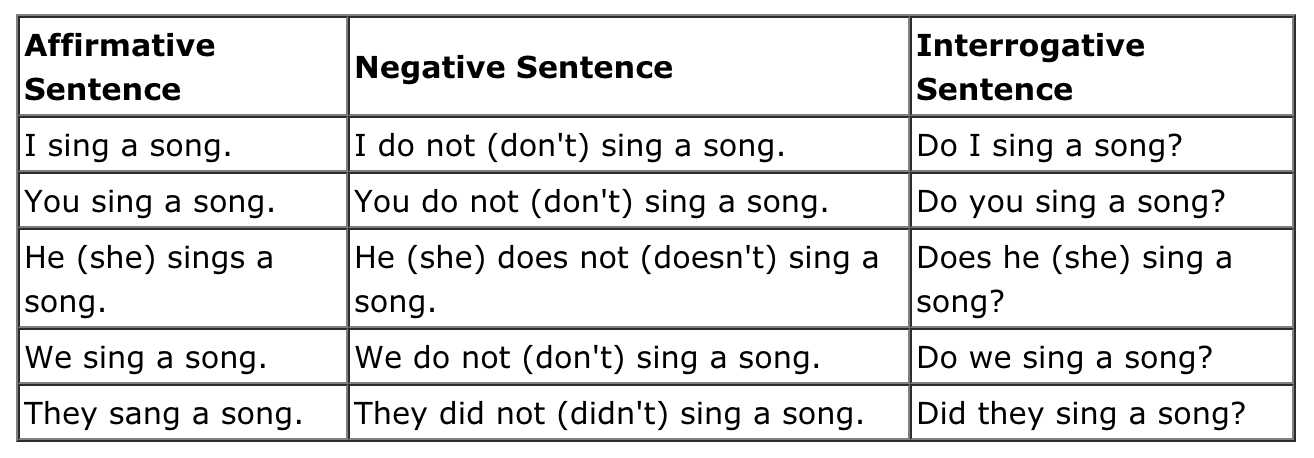
Task: Click 'They did not (didn't) sing a song.'
Action: (x=610, y=413)
